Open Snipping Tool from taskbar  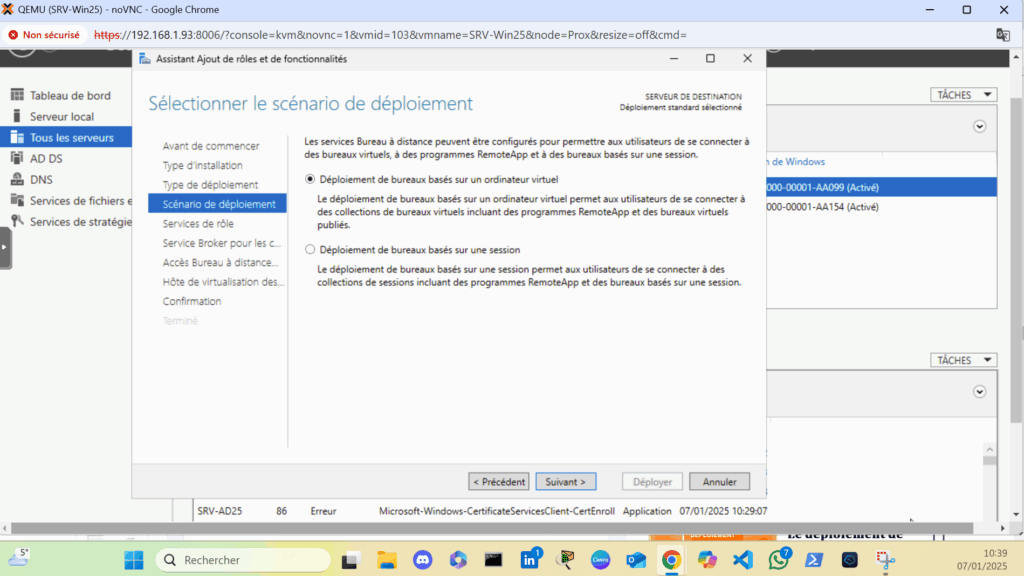click(886, 560)
